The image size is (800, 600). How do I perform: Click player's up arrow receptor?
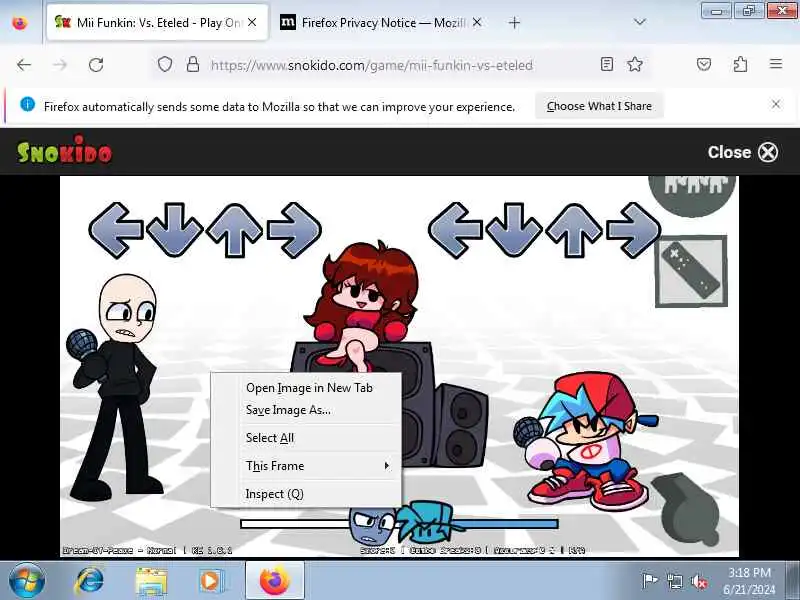pyautogui.click(x=574, y=230)
